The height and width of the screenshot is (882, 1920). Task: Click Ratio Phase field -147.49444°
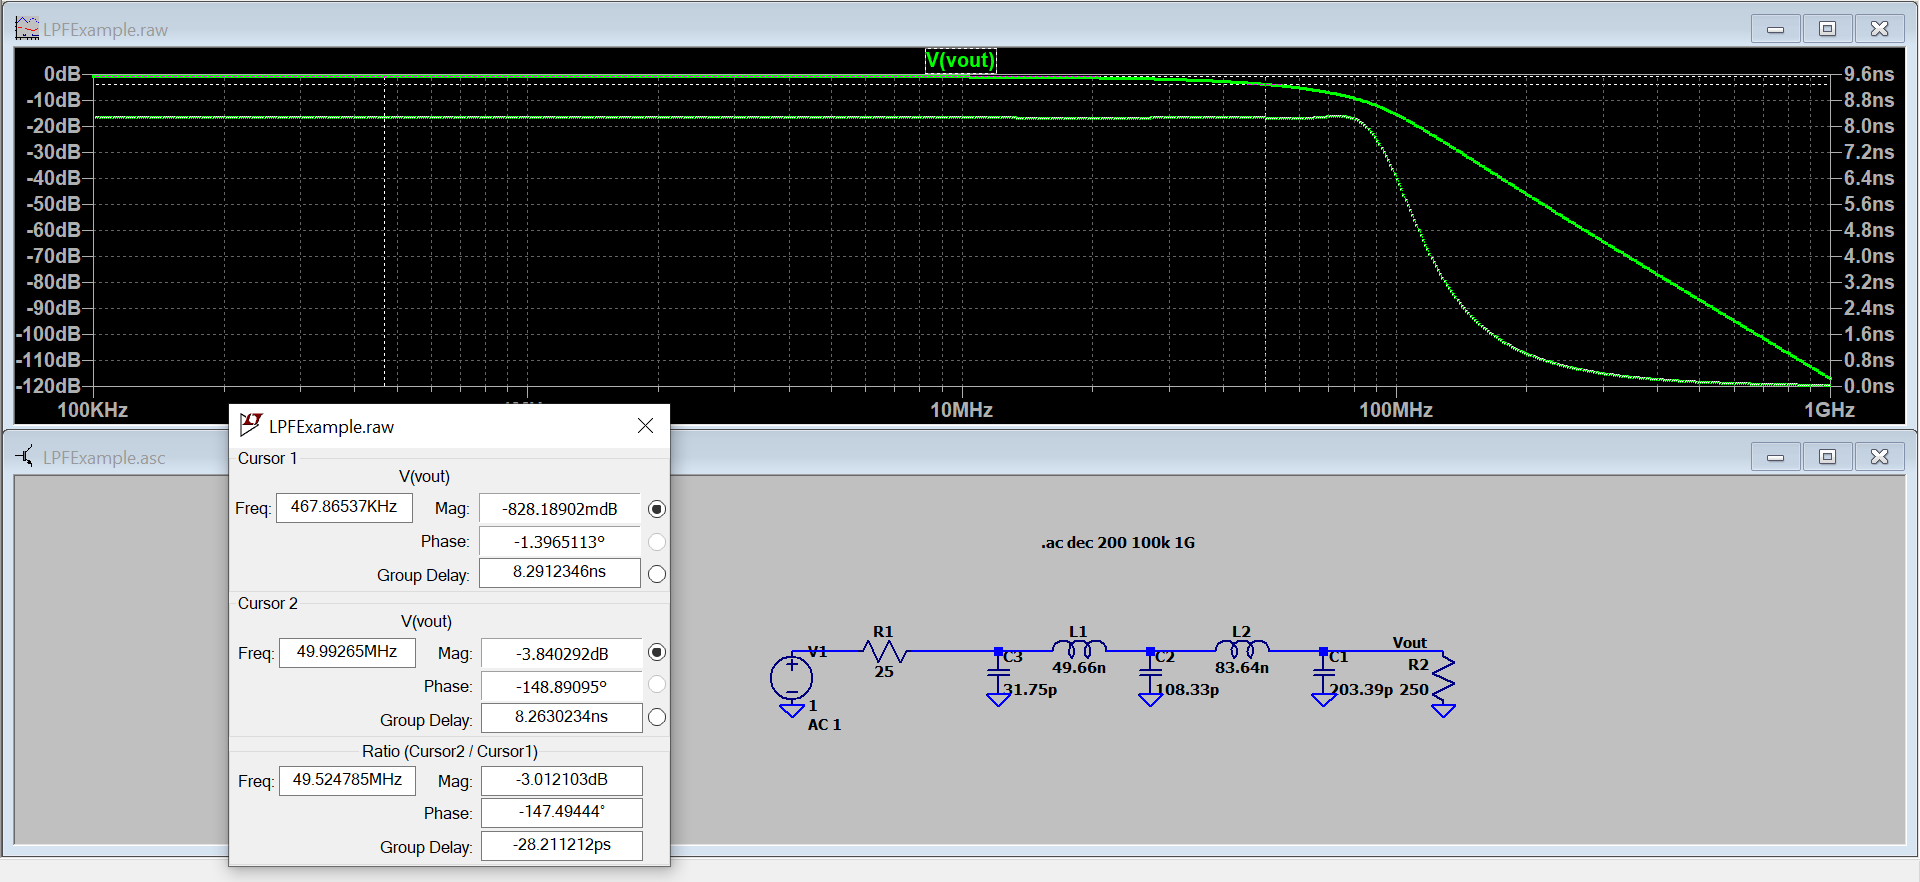(562, 812)
